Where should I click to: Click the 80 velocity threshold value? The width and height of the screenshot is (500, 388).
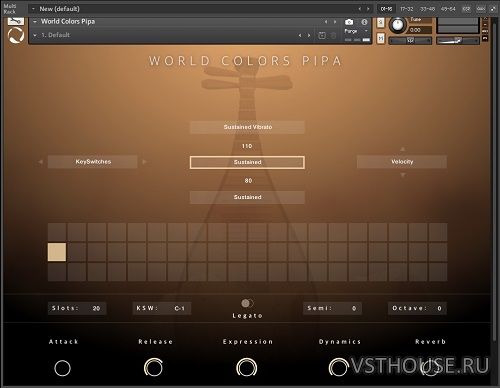point(248,181)
